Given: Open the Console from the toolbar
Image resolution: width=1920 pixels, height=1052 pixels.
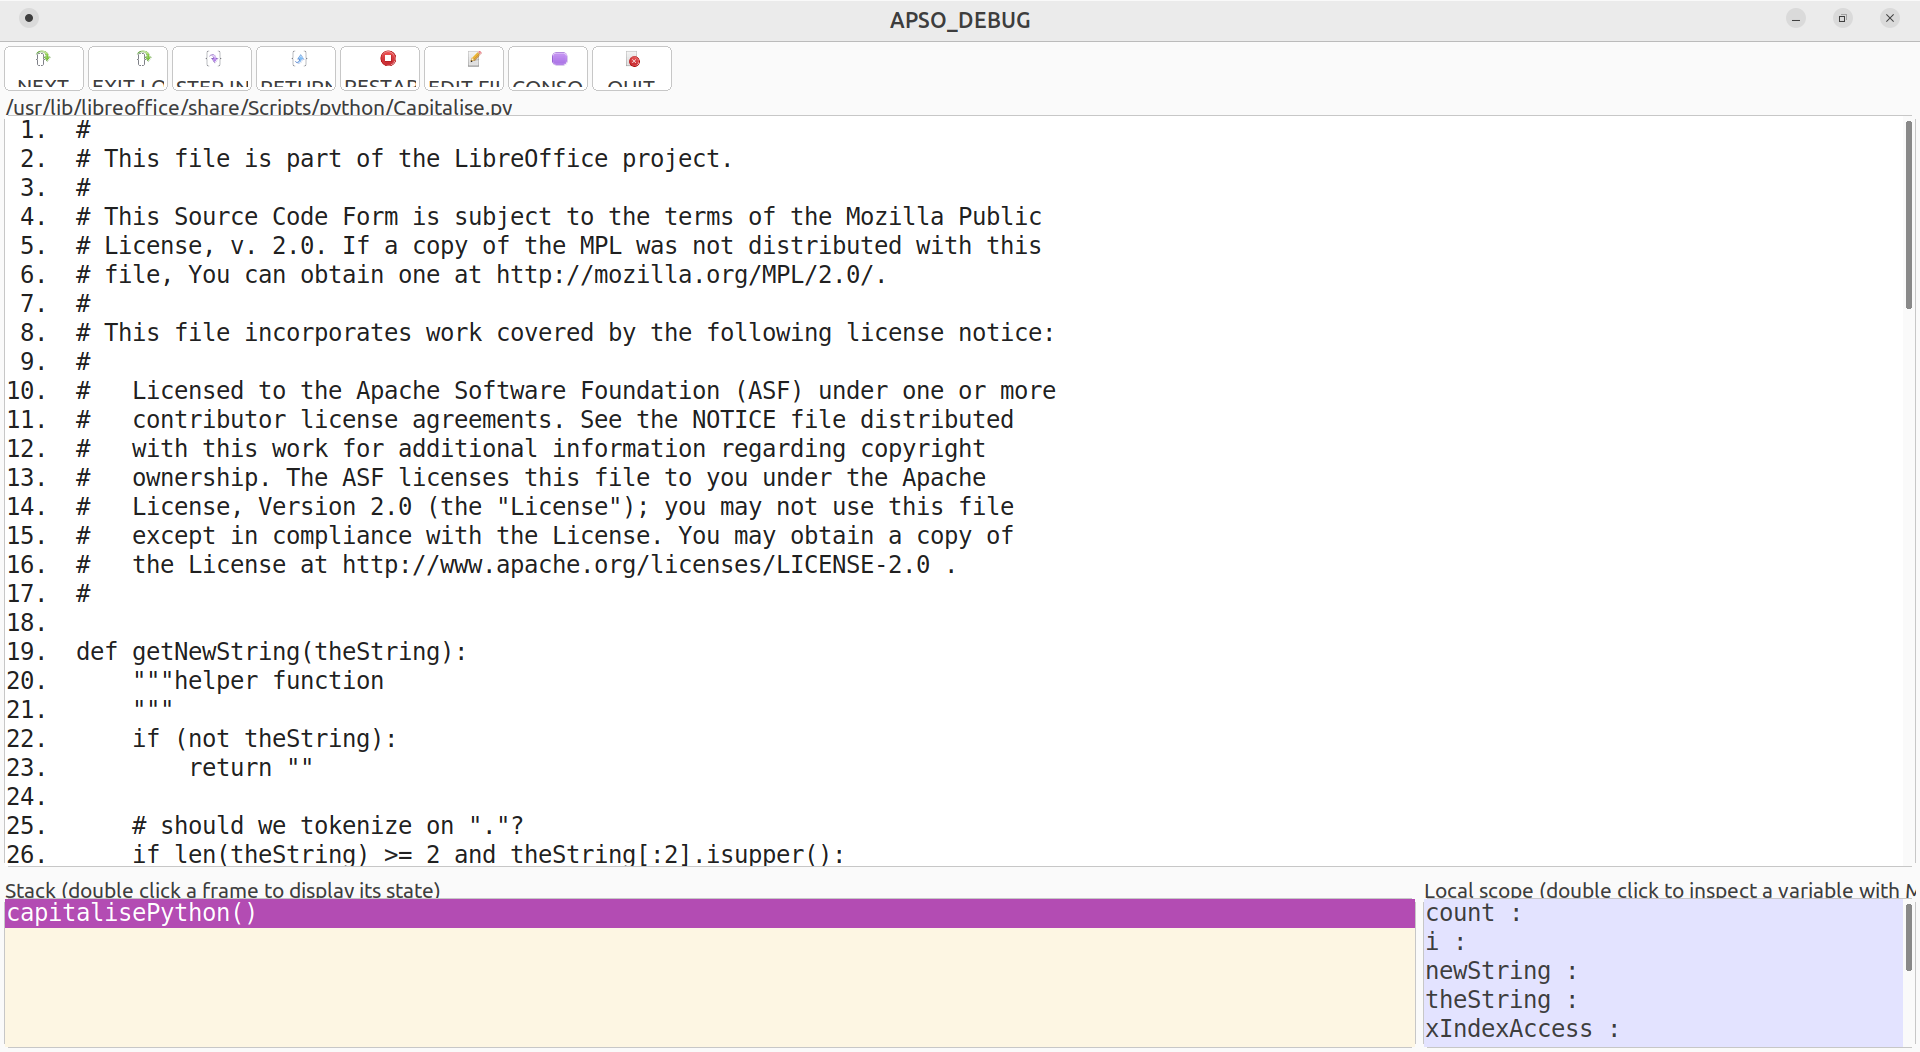Looking at the screenshot, I should tap(548, 68).
